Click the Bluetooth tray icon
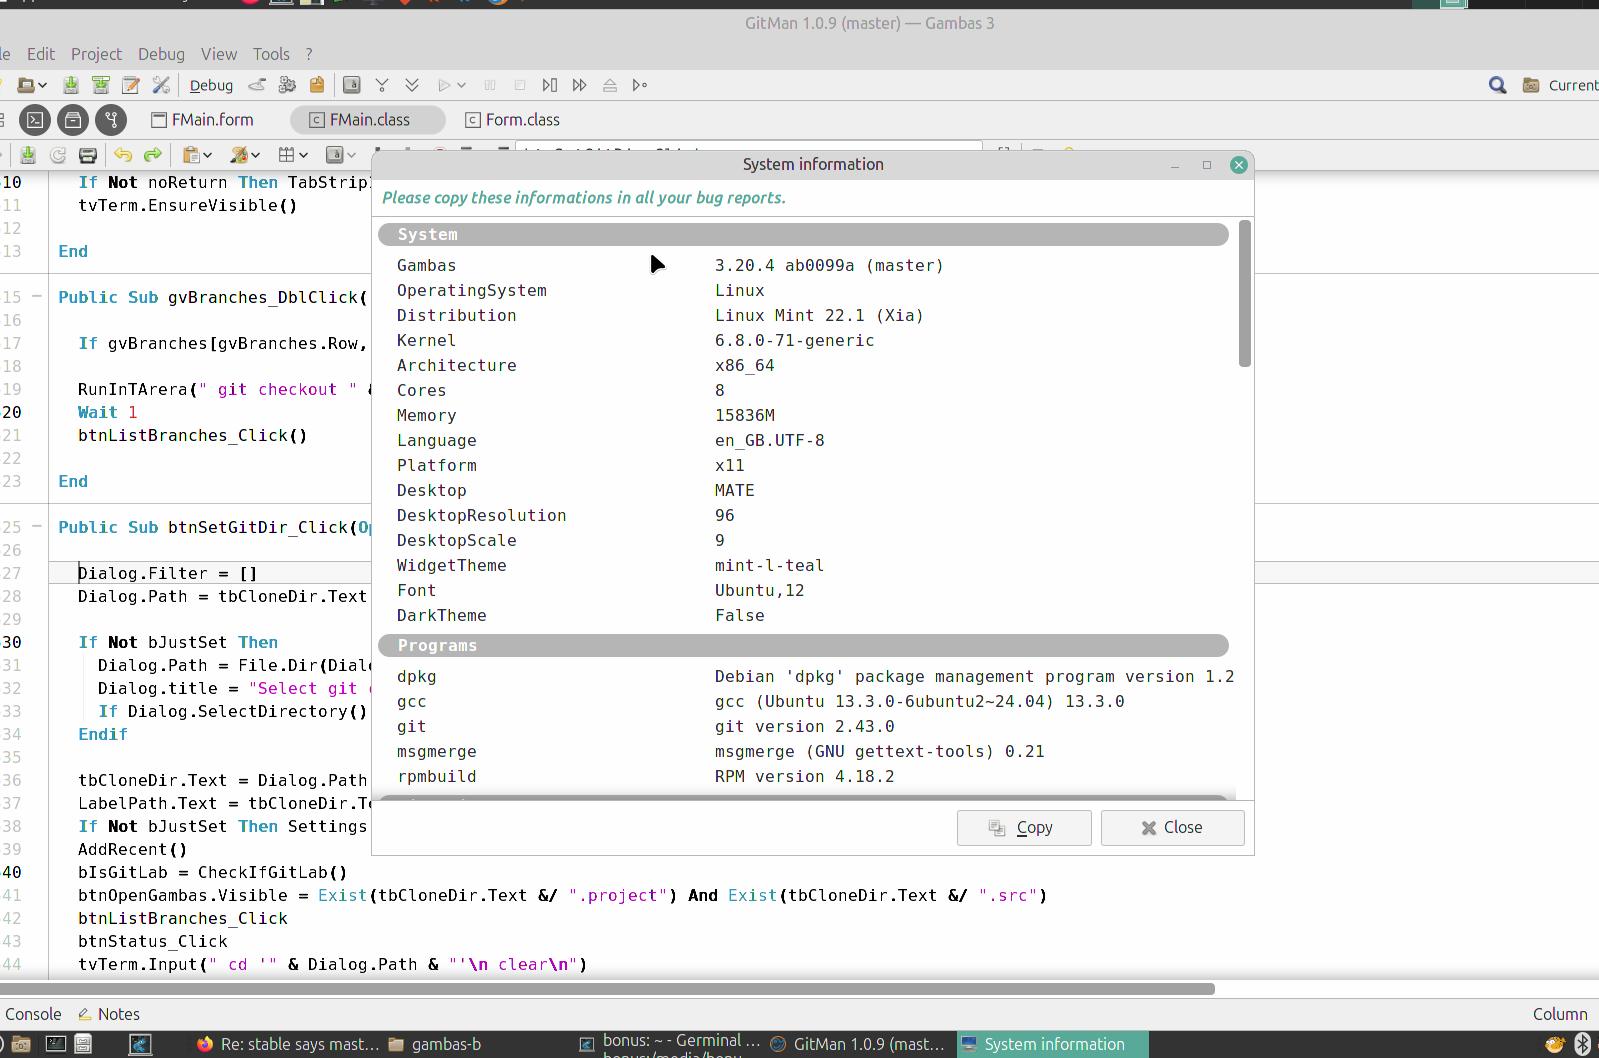1599x1058 pixels. click(x=1582, y=1044)
